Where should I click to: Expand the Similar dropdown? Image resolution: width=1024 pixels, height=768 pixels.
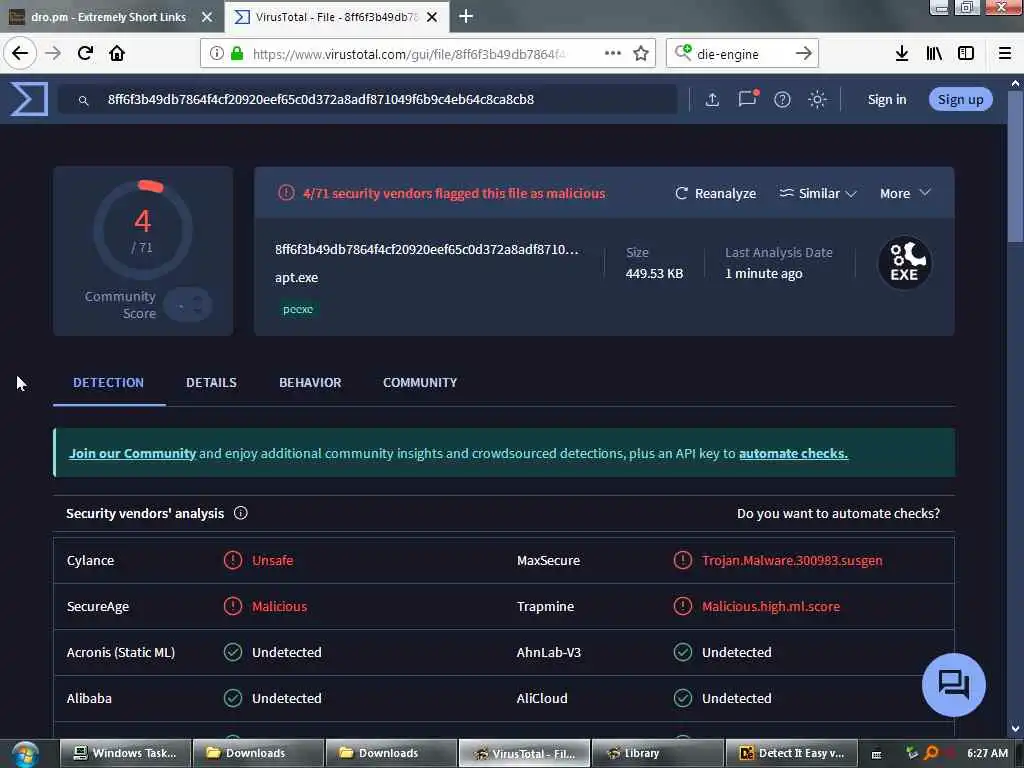tap(818, 193)
